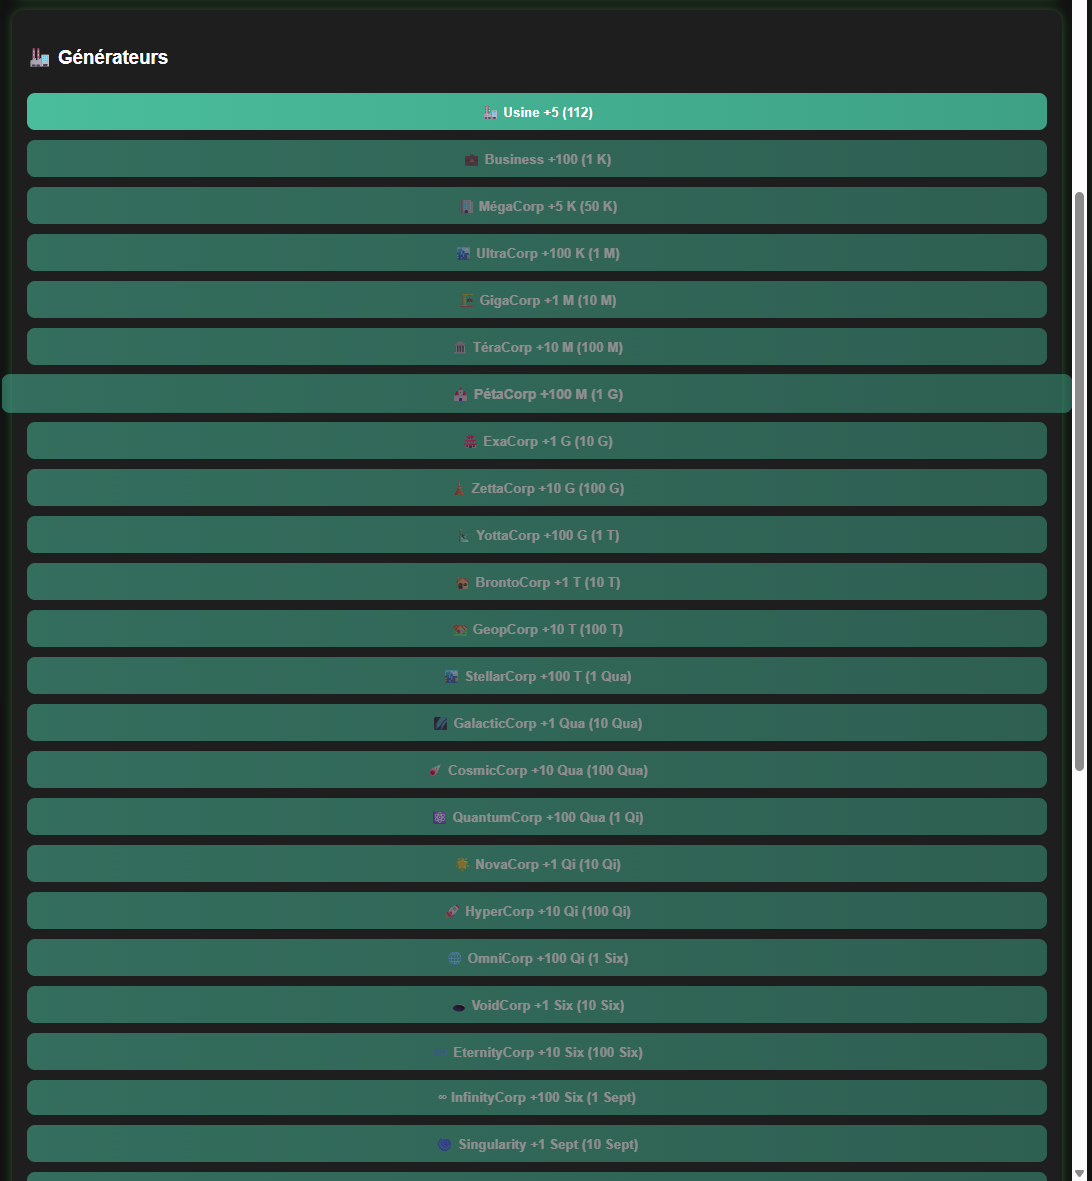
Task: Purchase VoidCorp +1 Six generator
Action: pos(537,1005)
